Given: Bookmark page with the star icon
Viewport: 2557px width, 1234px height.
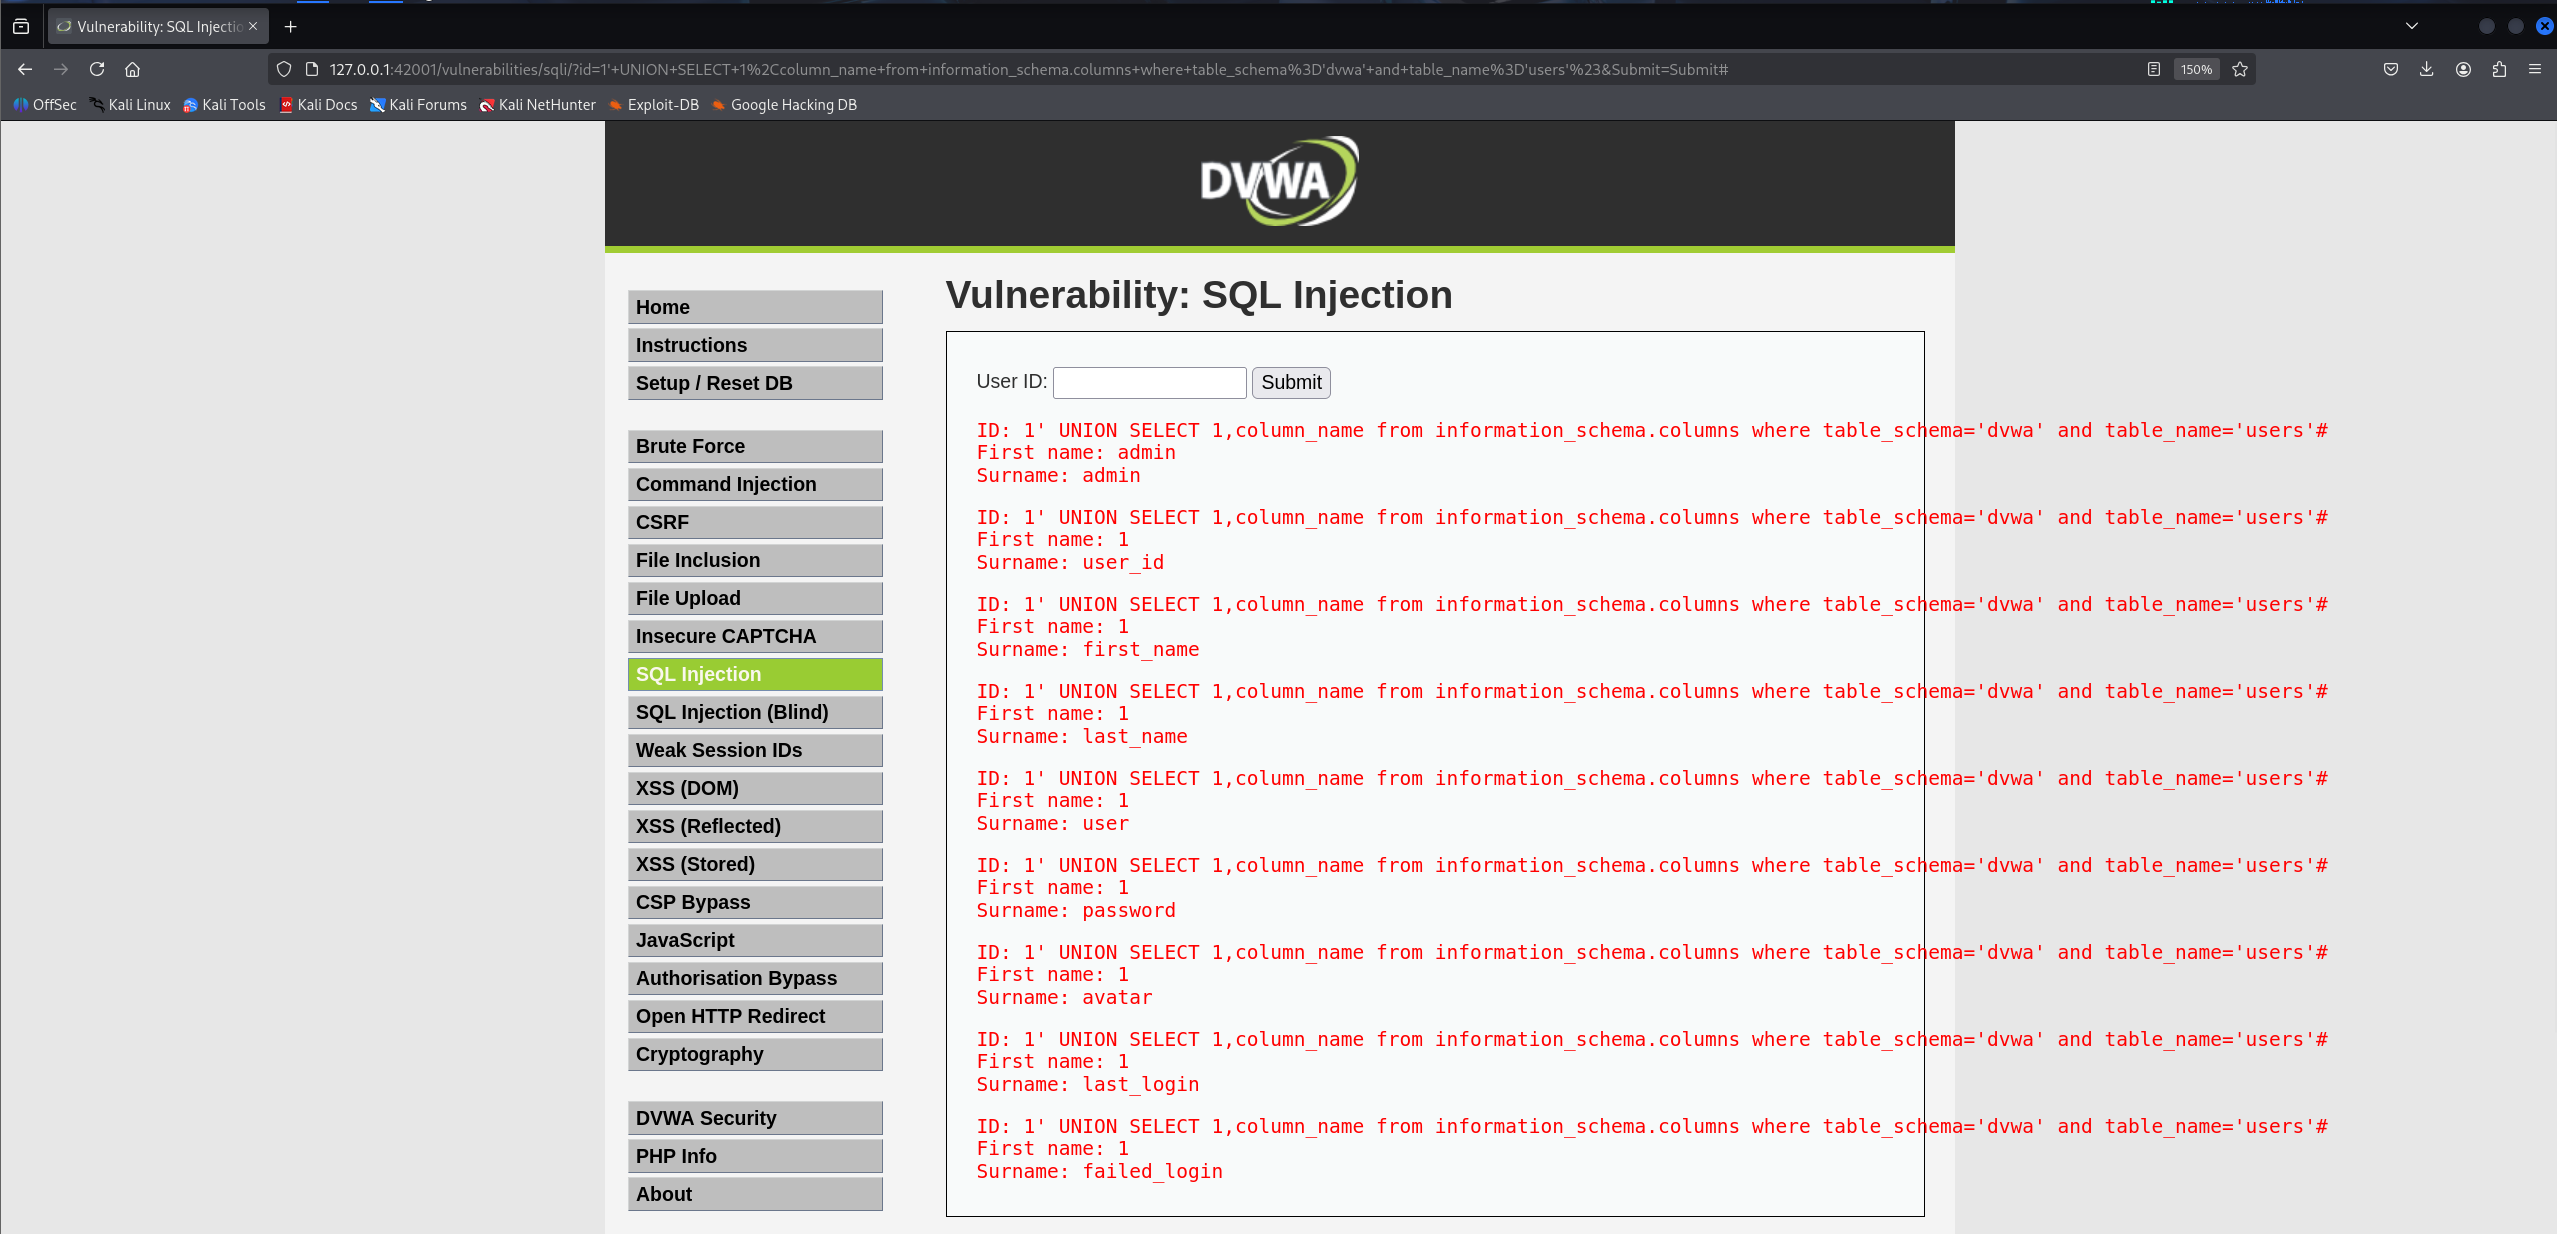Looking at the screenshot, I should (x=2240, y=69).
